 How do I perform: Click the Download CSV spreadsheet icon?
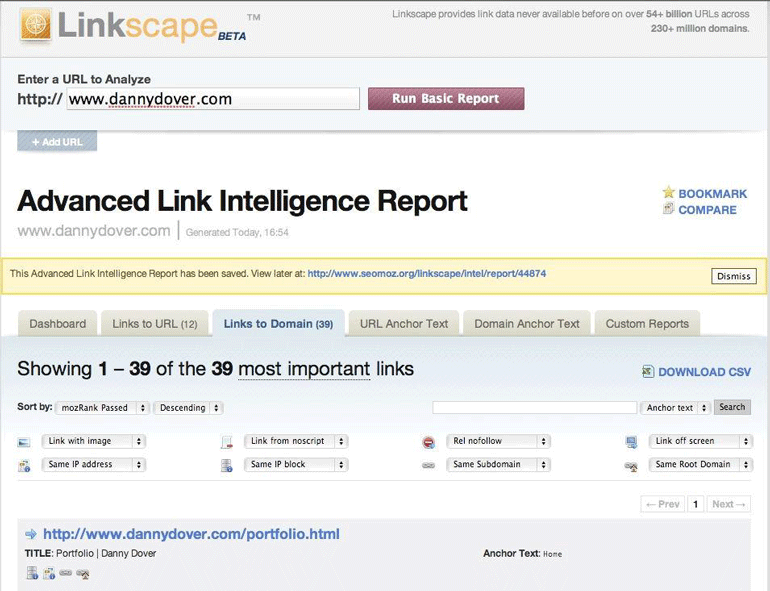click(x=648, y=371)
